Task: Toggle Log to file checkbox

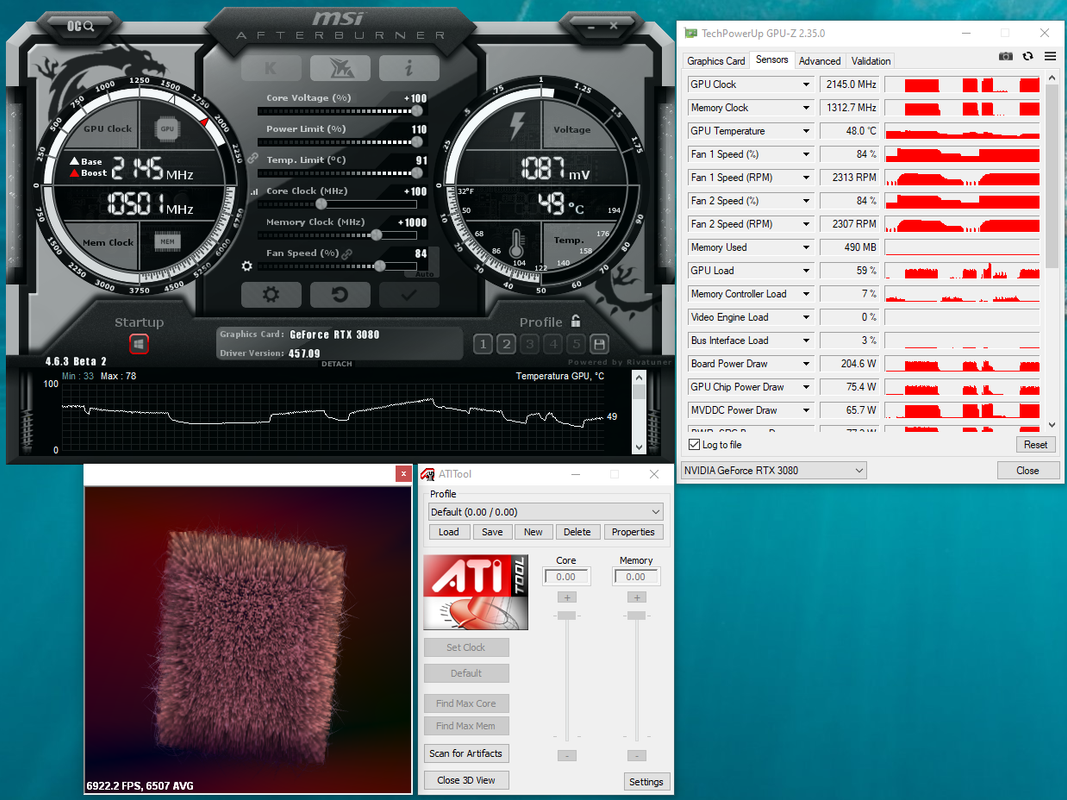Action: coord(694,444)
